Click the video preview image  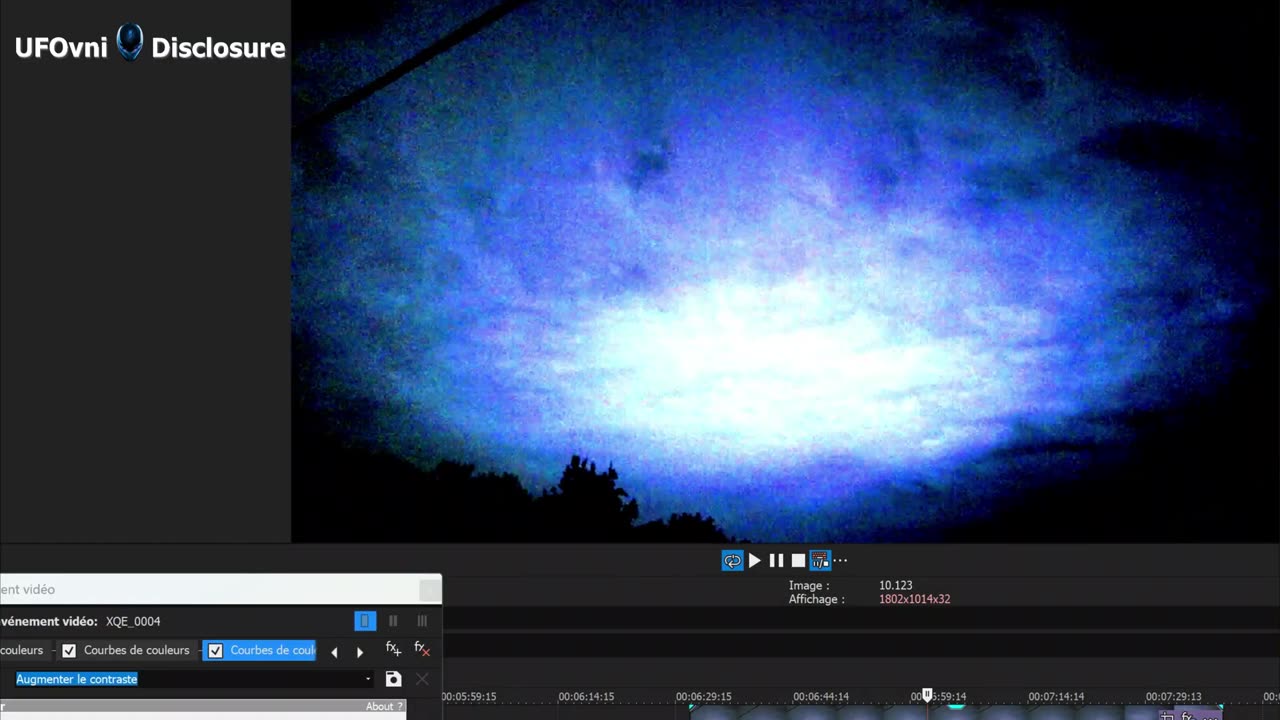785,271
